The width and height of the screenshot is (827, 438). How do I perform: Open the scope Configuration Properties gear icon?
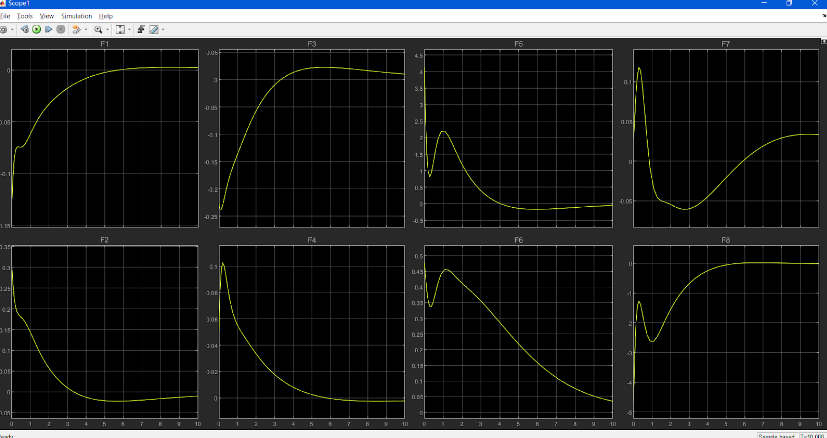click(x=3, y=30)
